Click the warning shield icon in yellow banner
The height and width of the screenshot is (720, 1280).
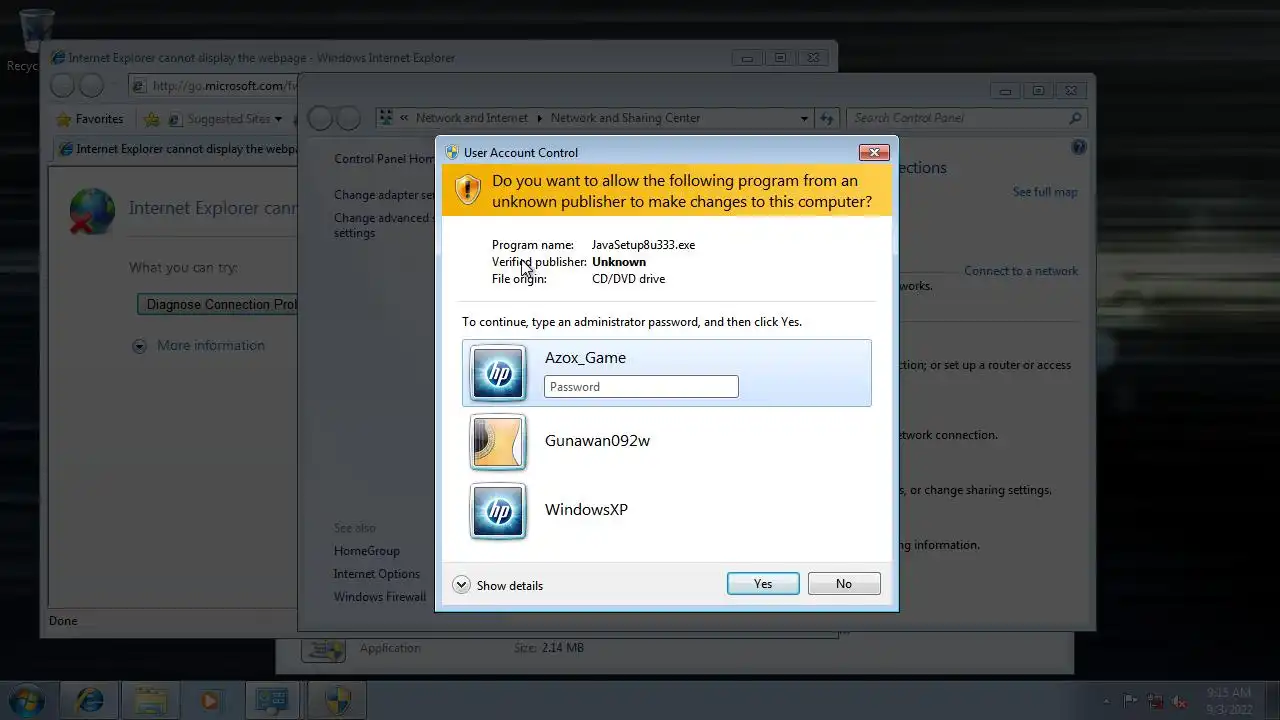pyautogui.click(x=468, y=190)
